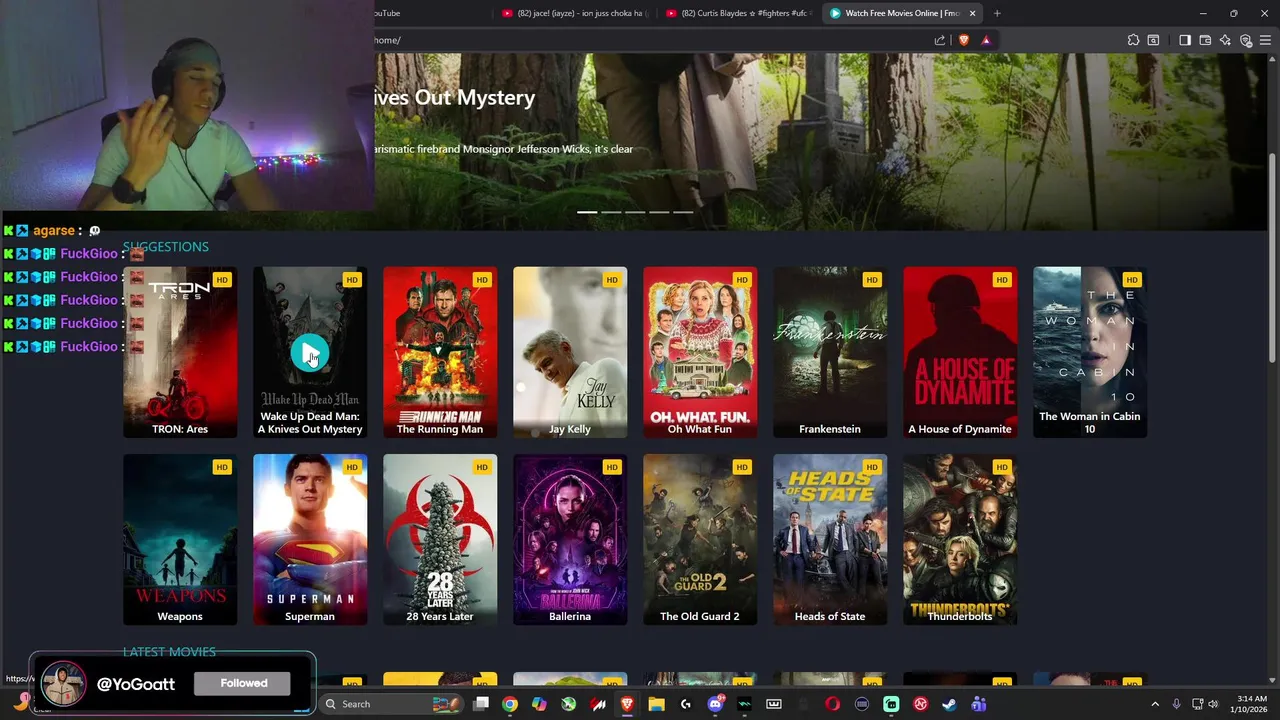Click the LATEST MOVIES section heading
Screen dimensions: 1280x720
pyautogui.click(x=169, y=652)
